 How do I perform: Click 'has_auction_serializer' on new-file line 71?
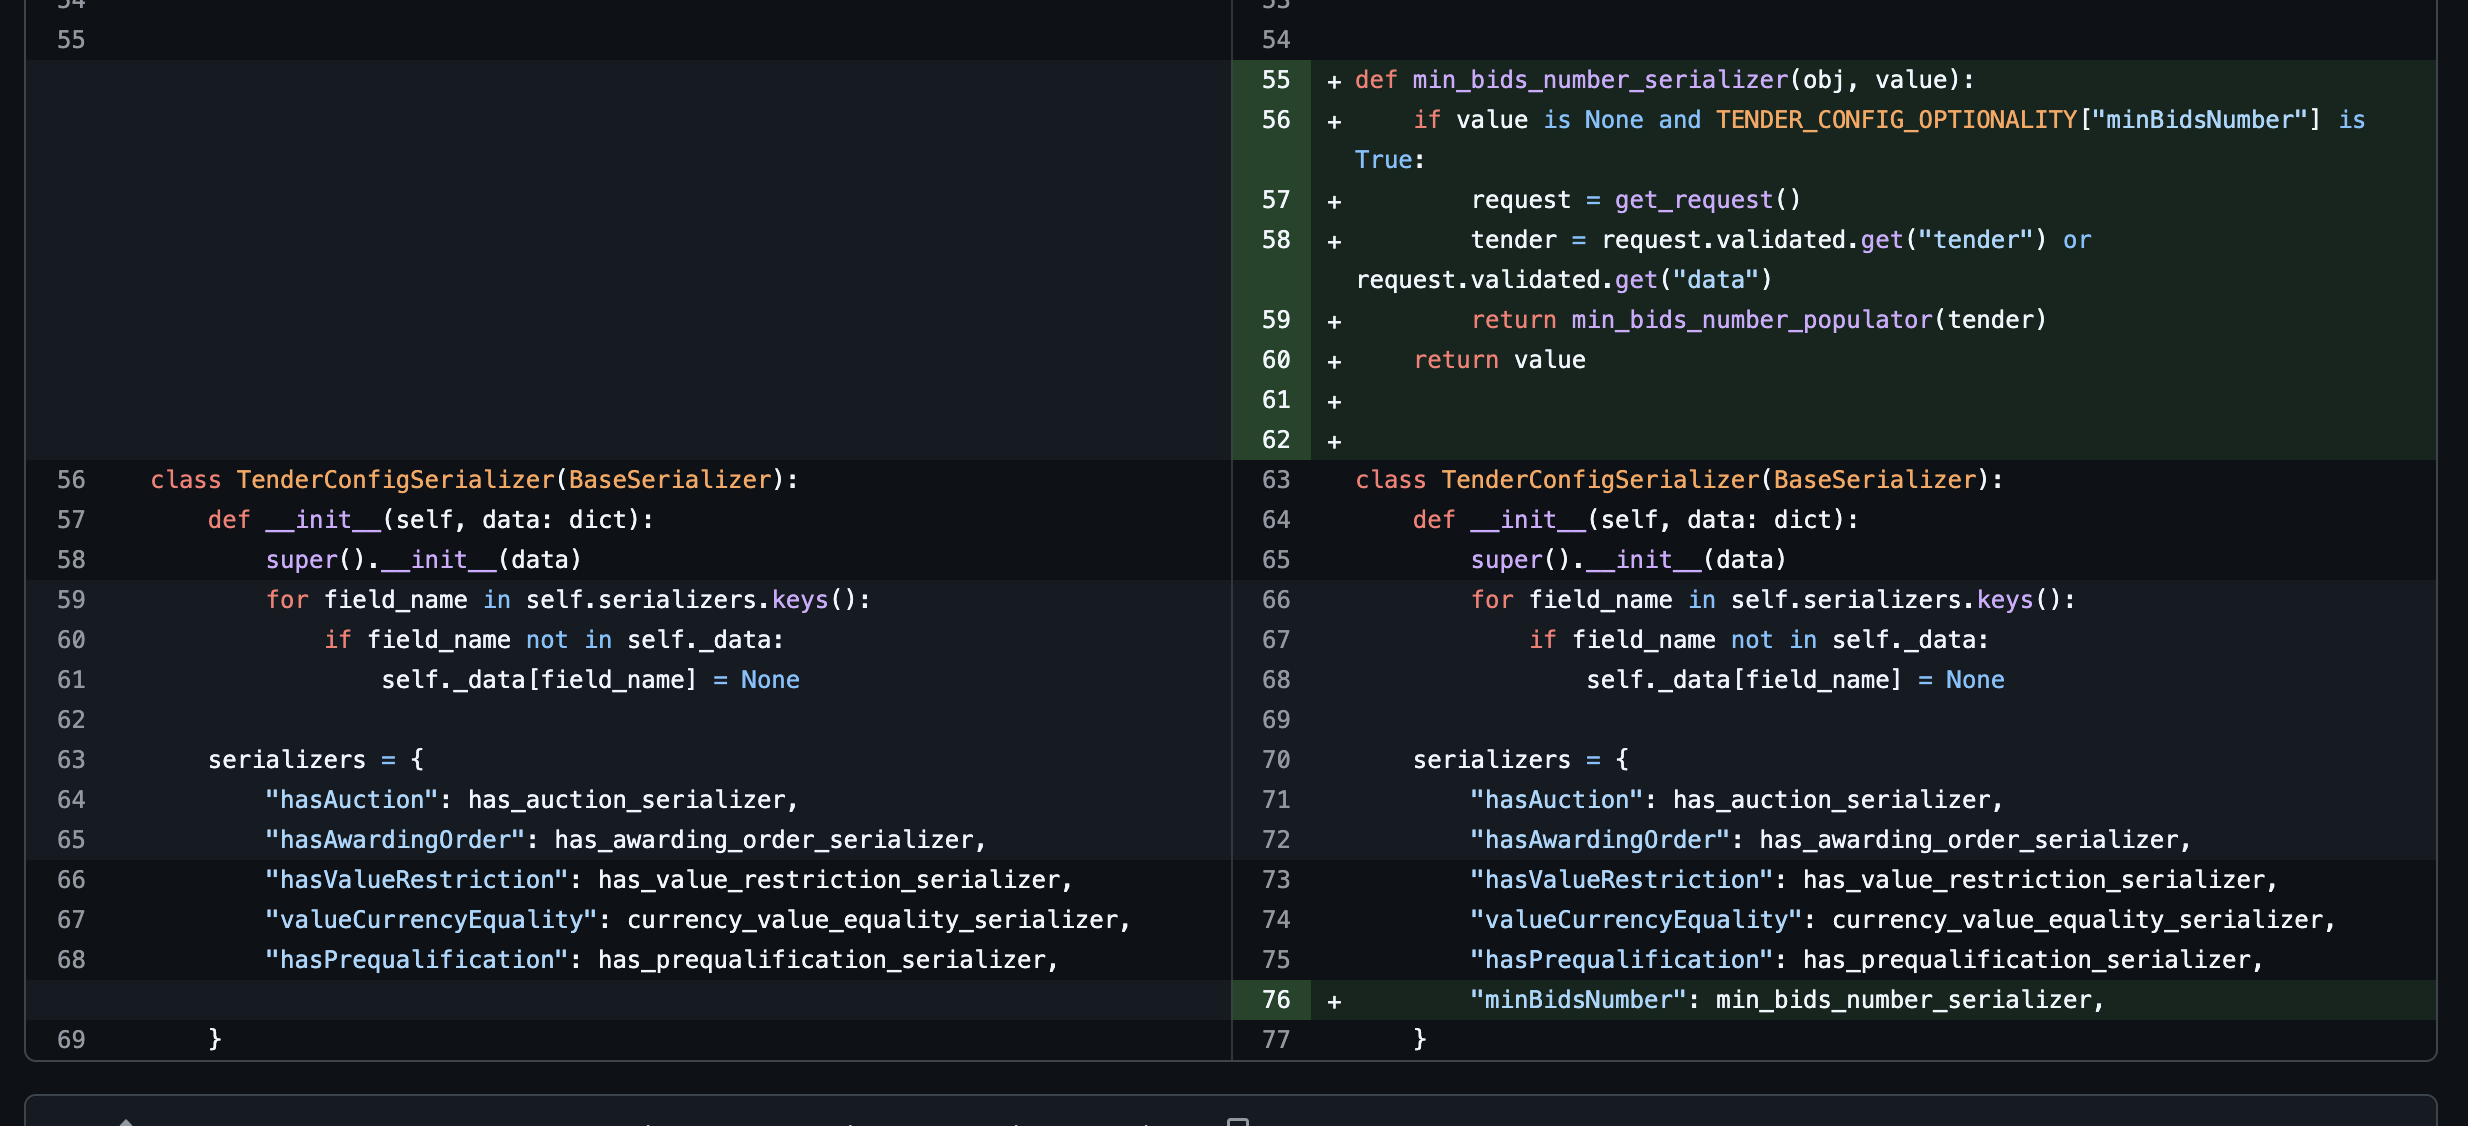point(1831,800)
